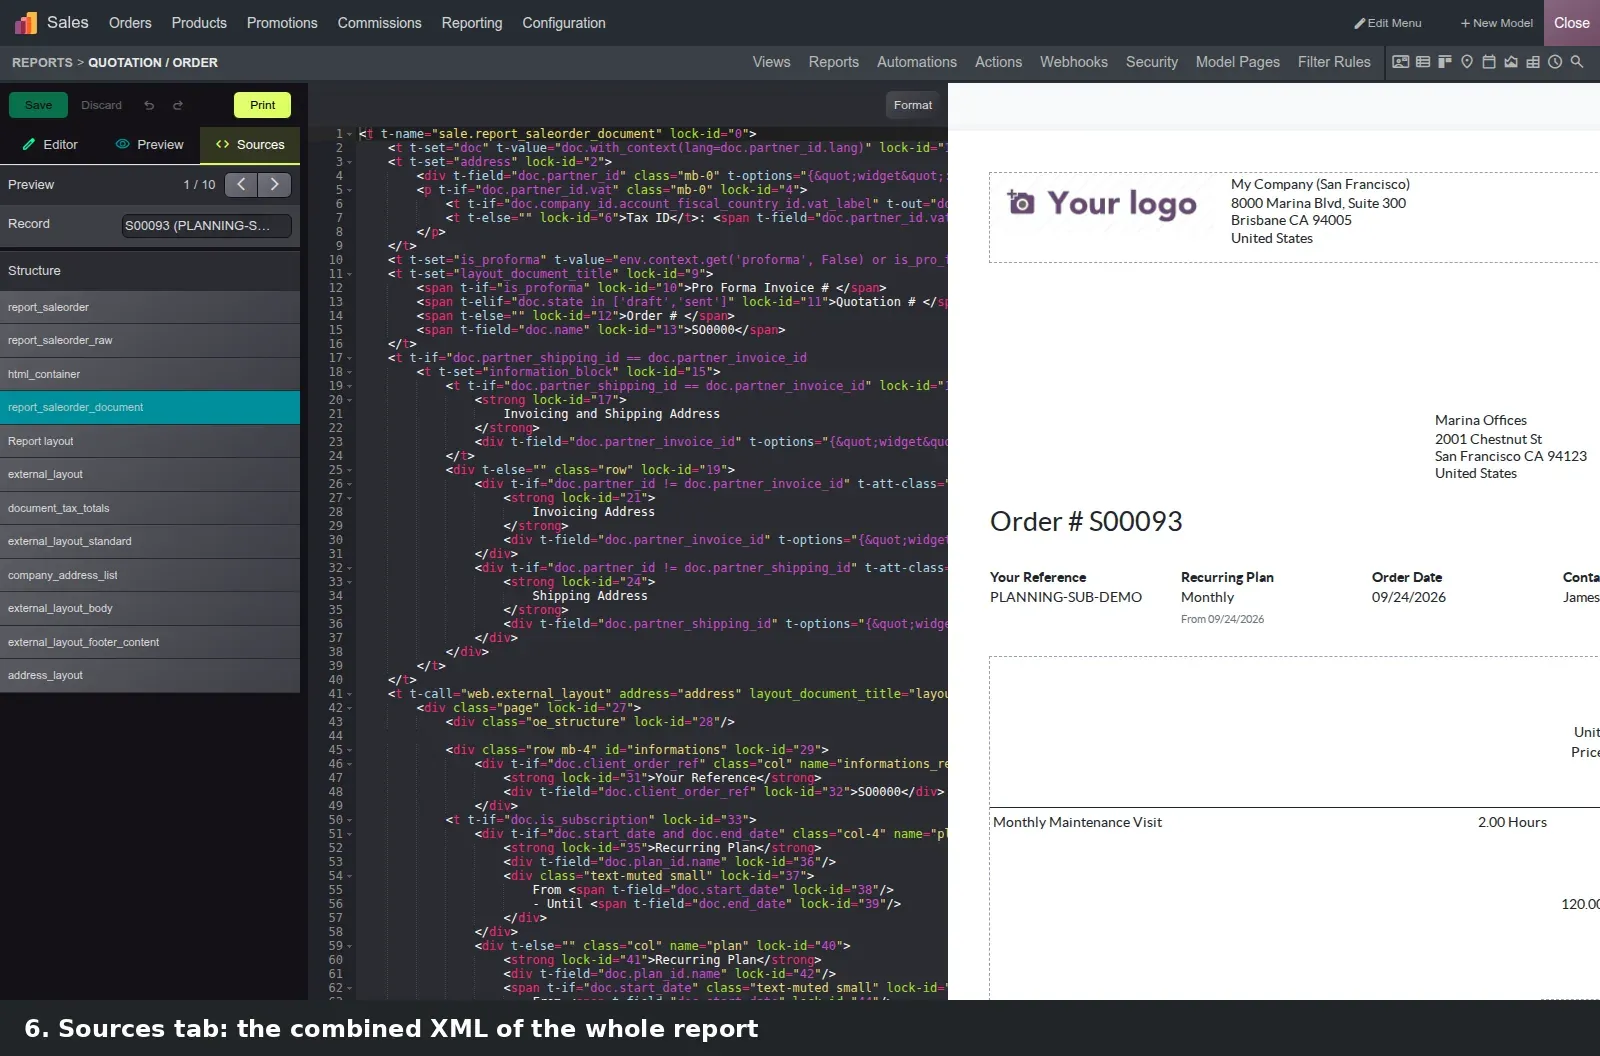Select html_container in Structure list
The width and height of the screenshot is (1600, 1056).
pos(150,374)
